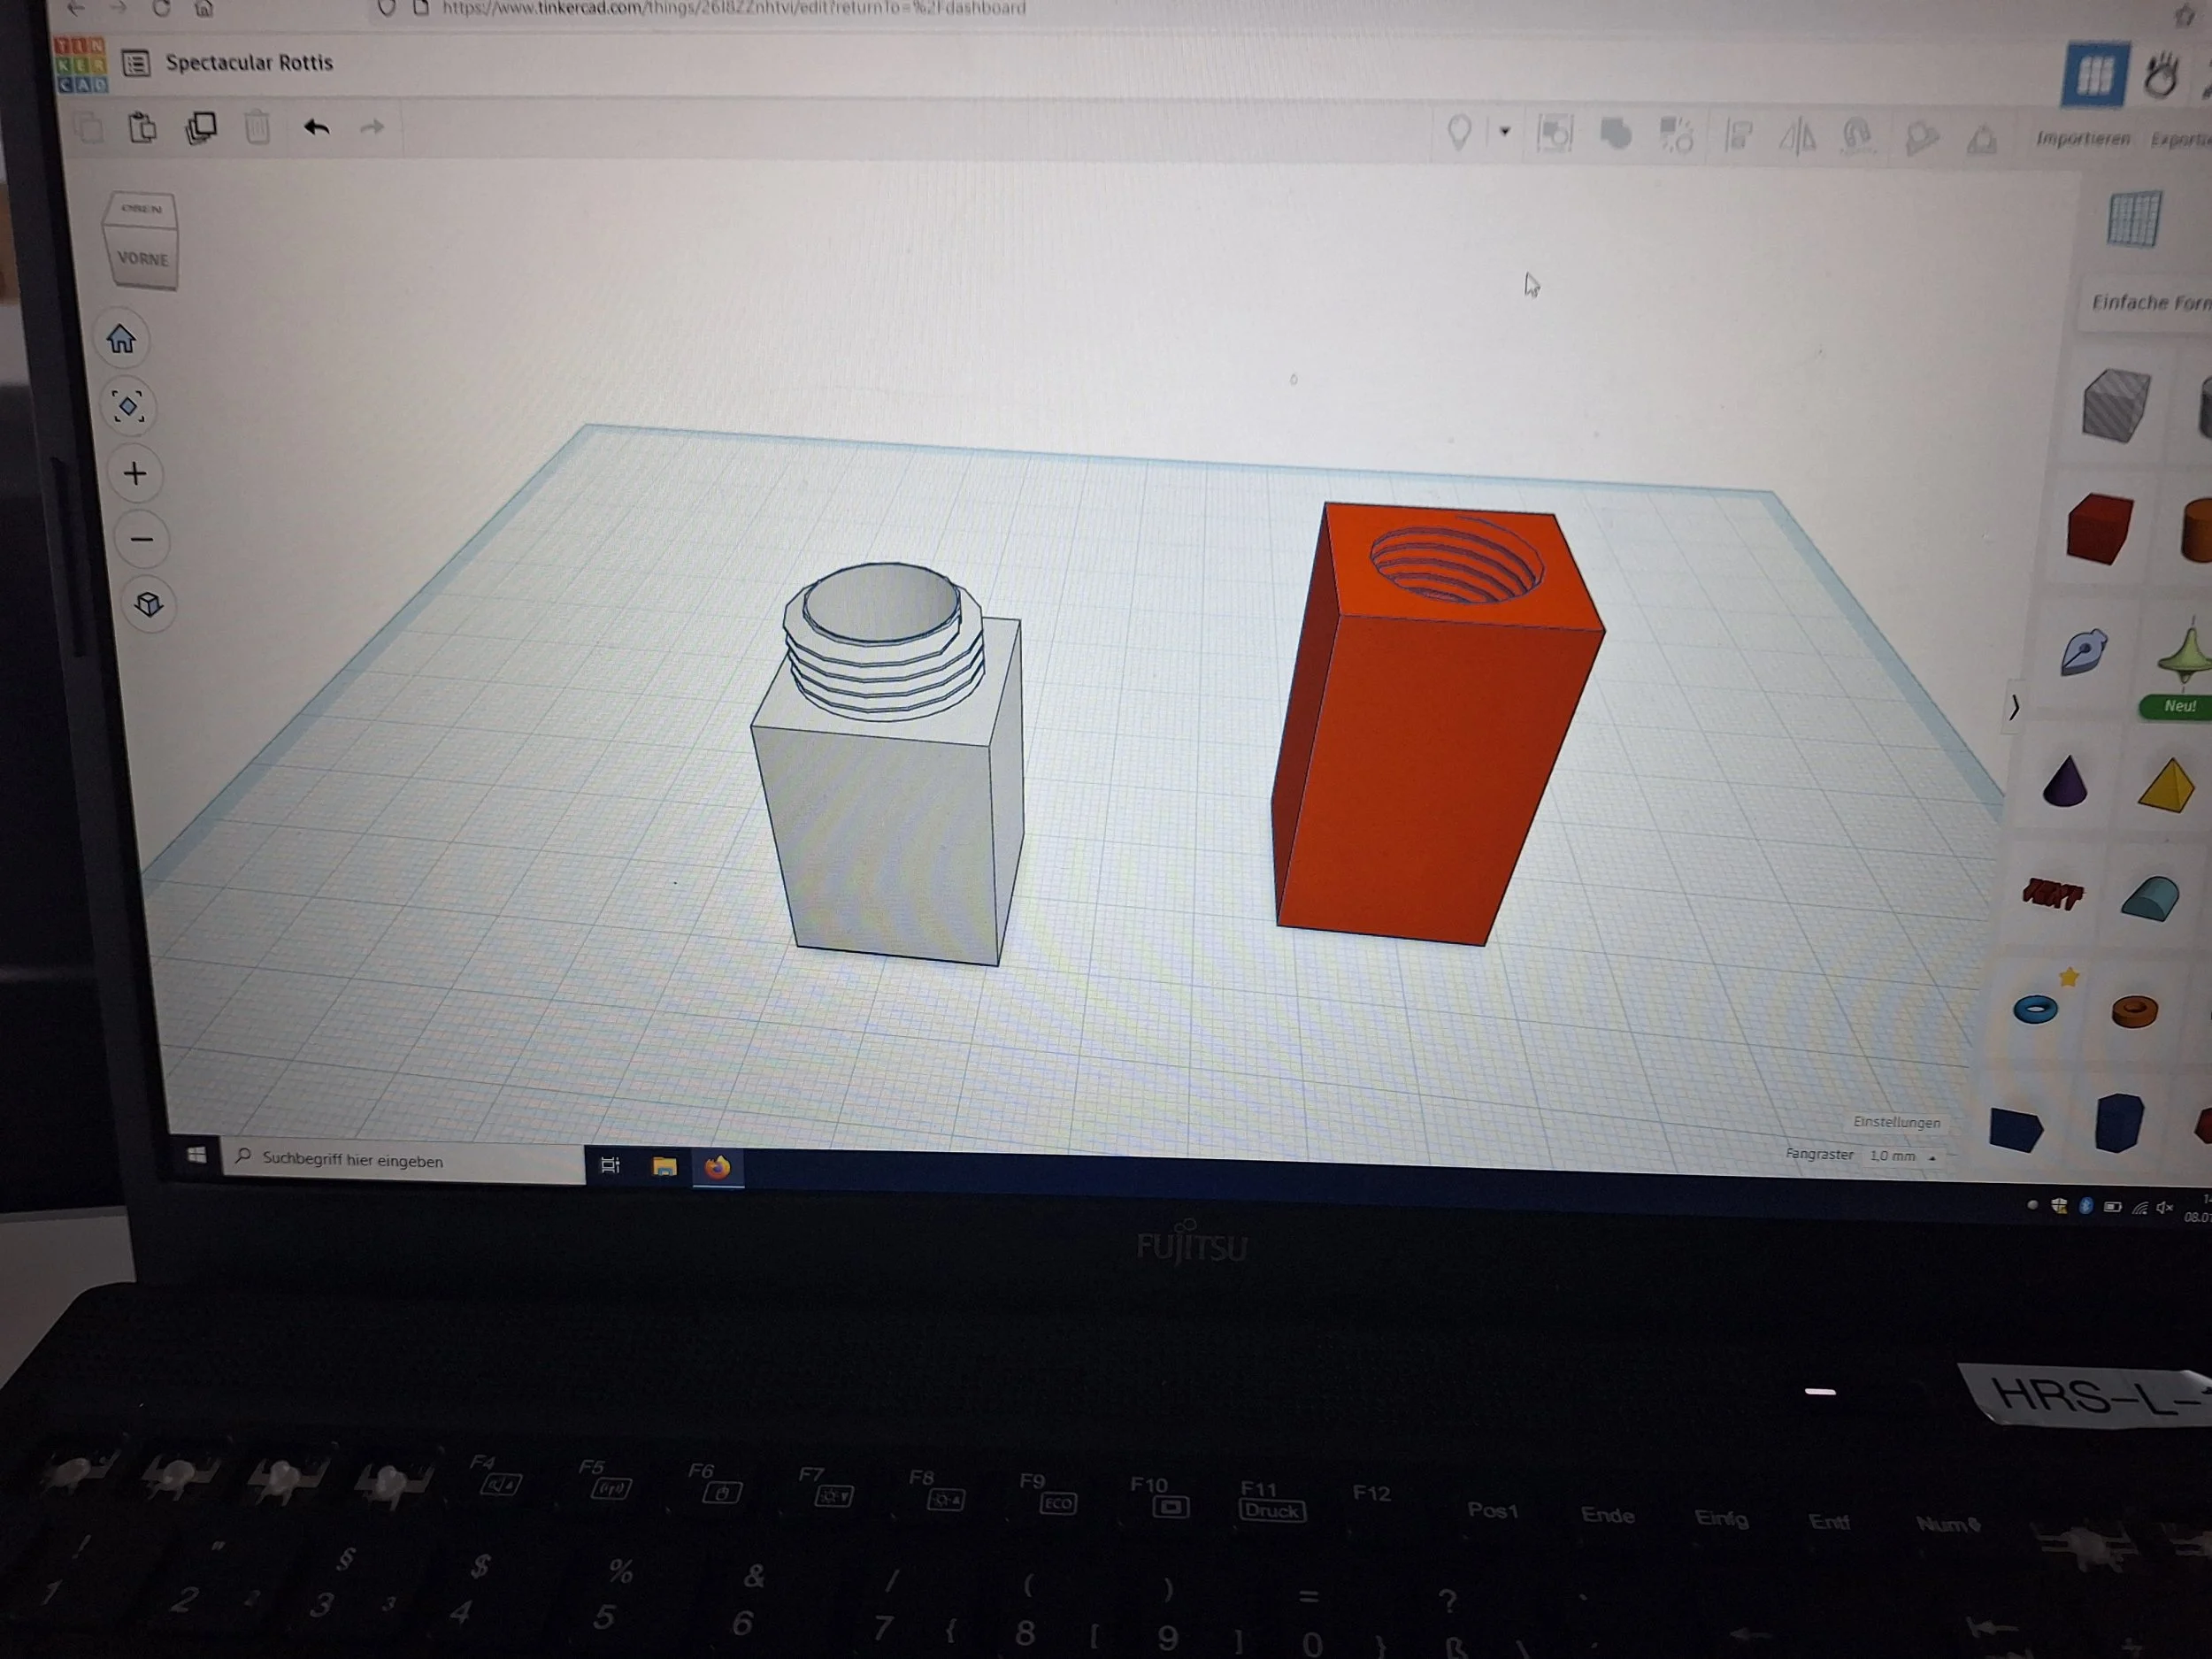Click the Mirror tool icon

point(1797,136)
